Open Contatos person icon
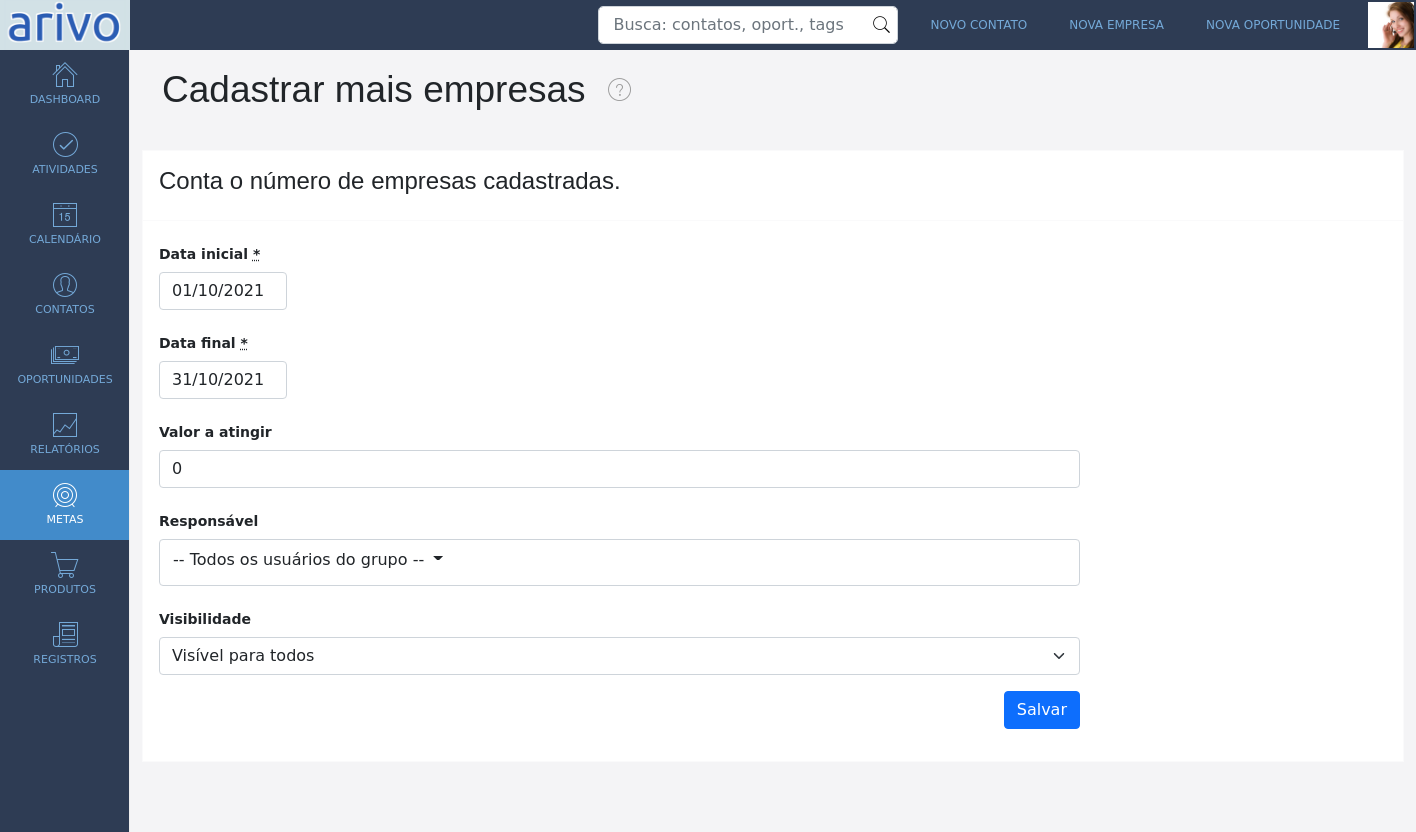Image resolution: width=1416 pixels, height=832 pixels. click(x=65, y=285)
